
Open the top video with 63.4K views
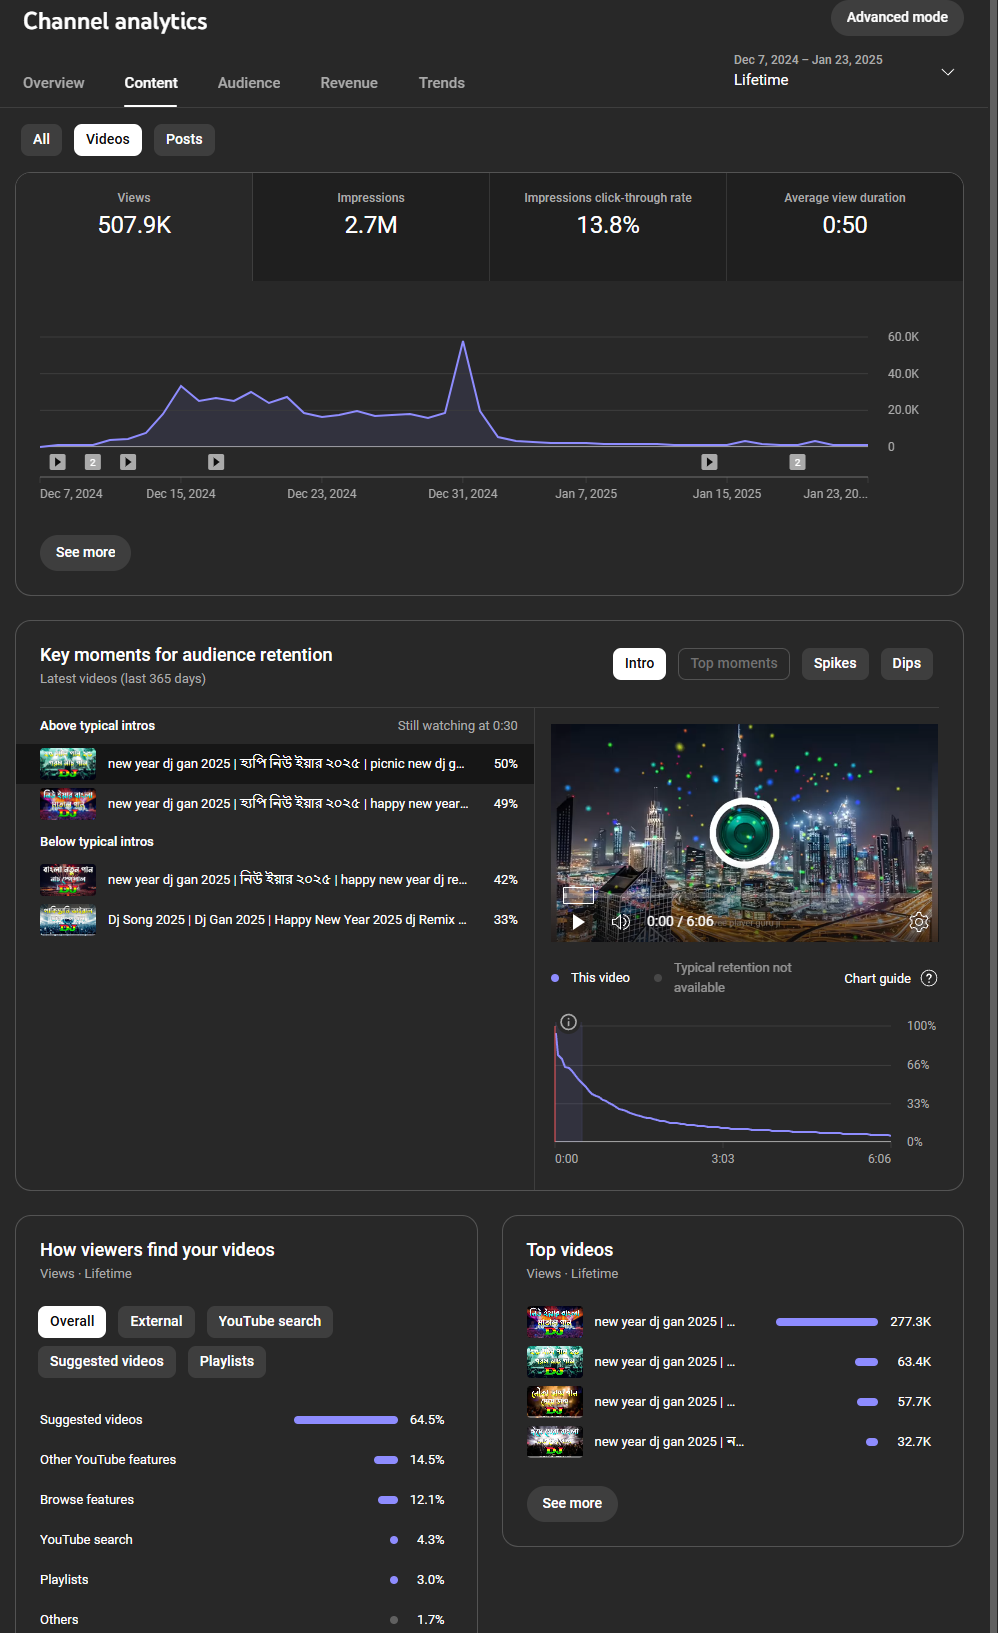click(729, 1362)
